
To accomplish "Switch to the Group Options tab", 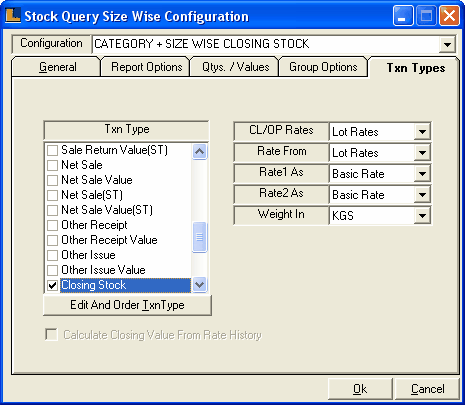I will (x=323, y=67).
